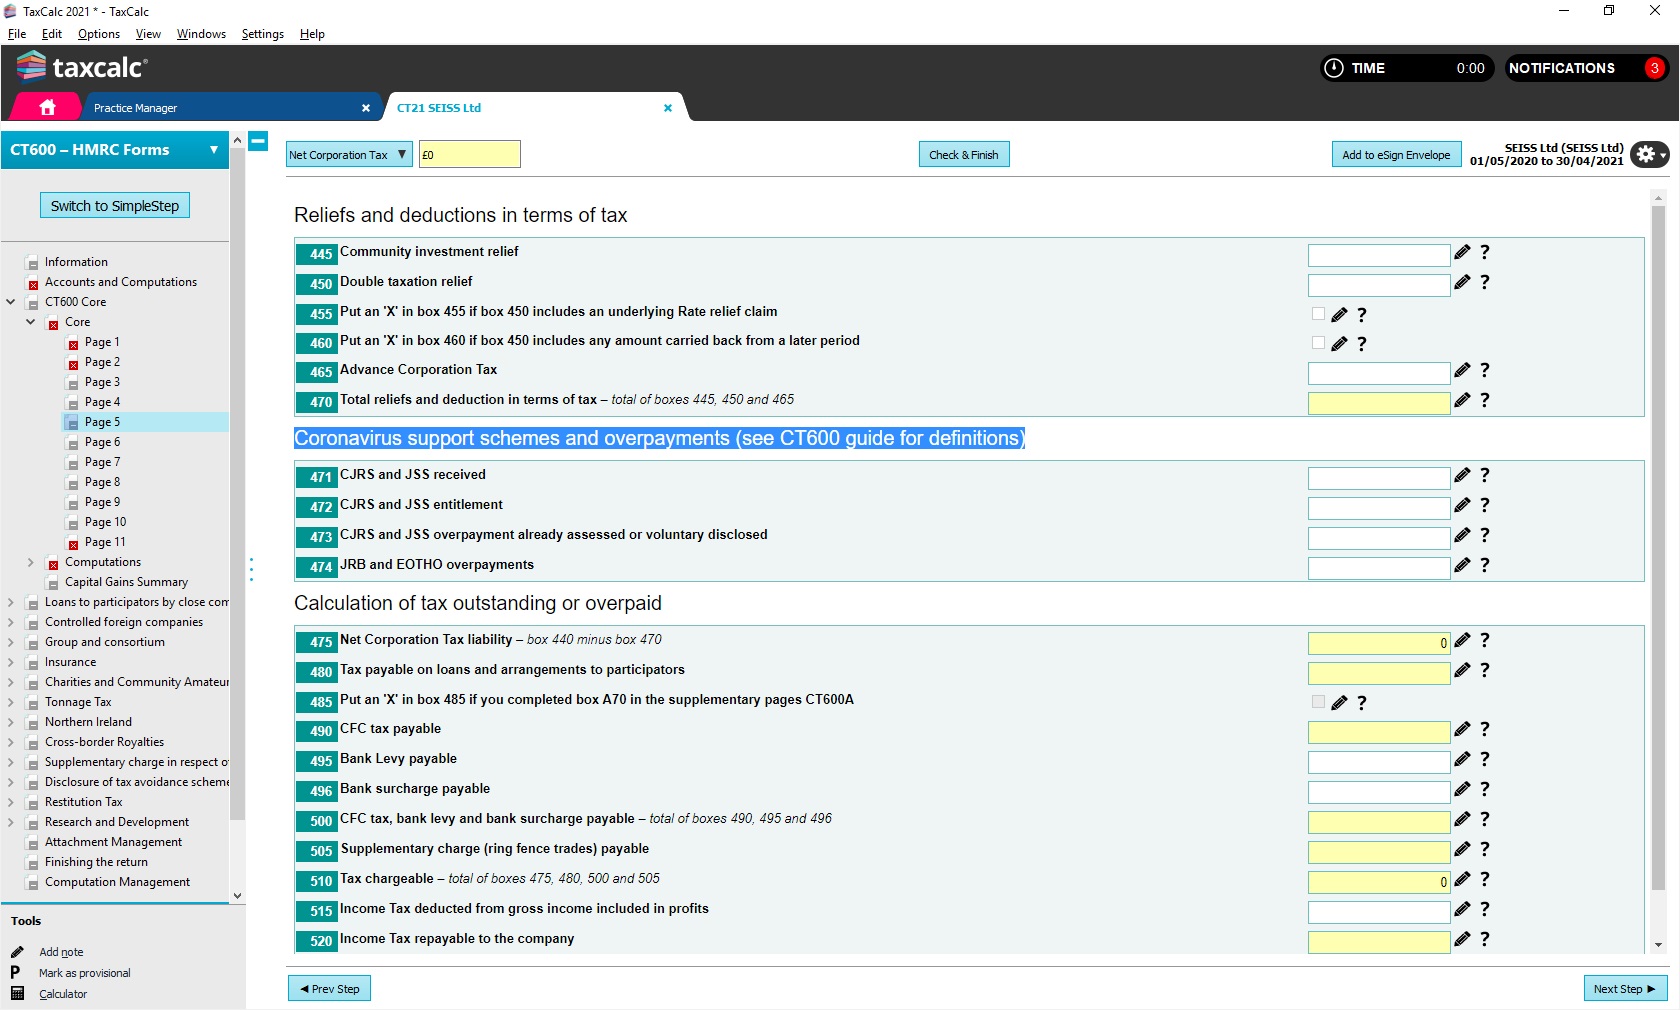This screenshot has width=1680, height=1010.
Task: Open the settings gear icon for SEISS Ltd
Action: tap(1646, 154)
